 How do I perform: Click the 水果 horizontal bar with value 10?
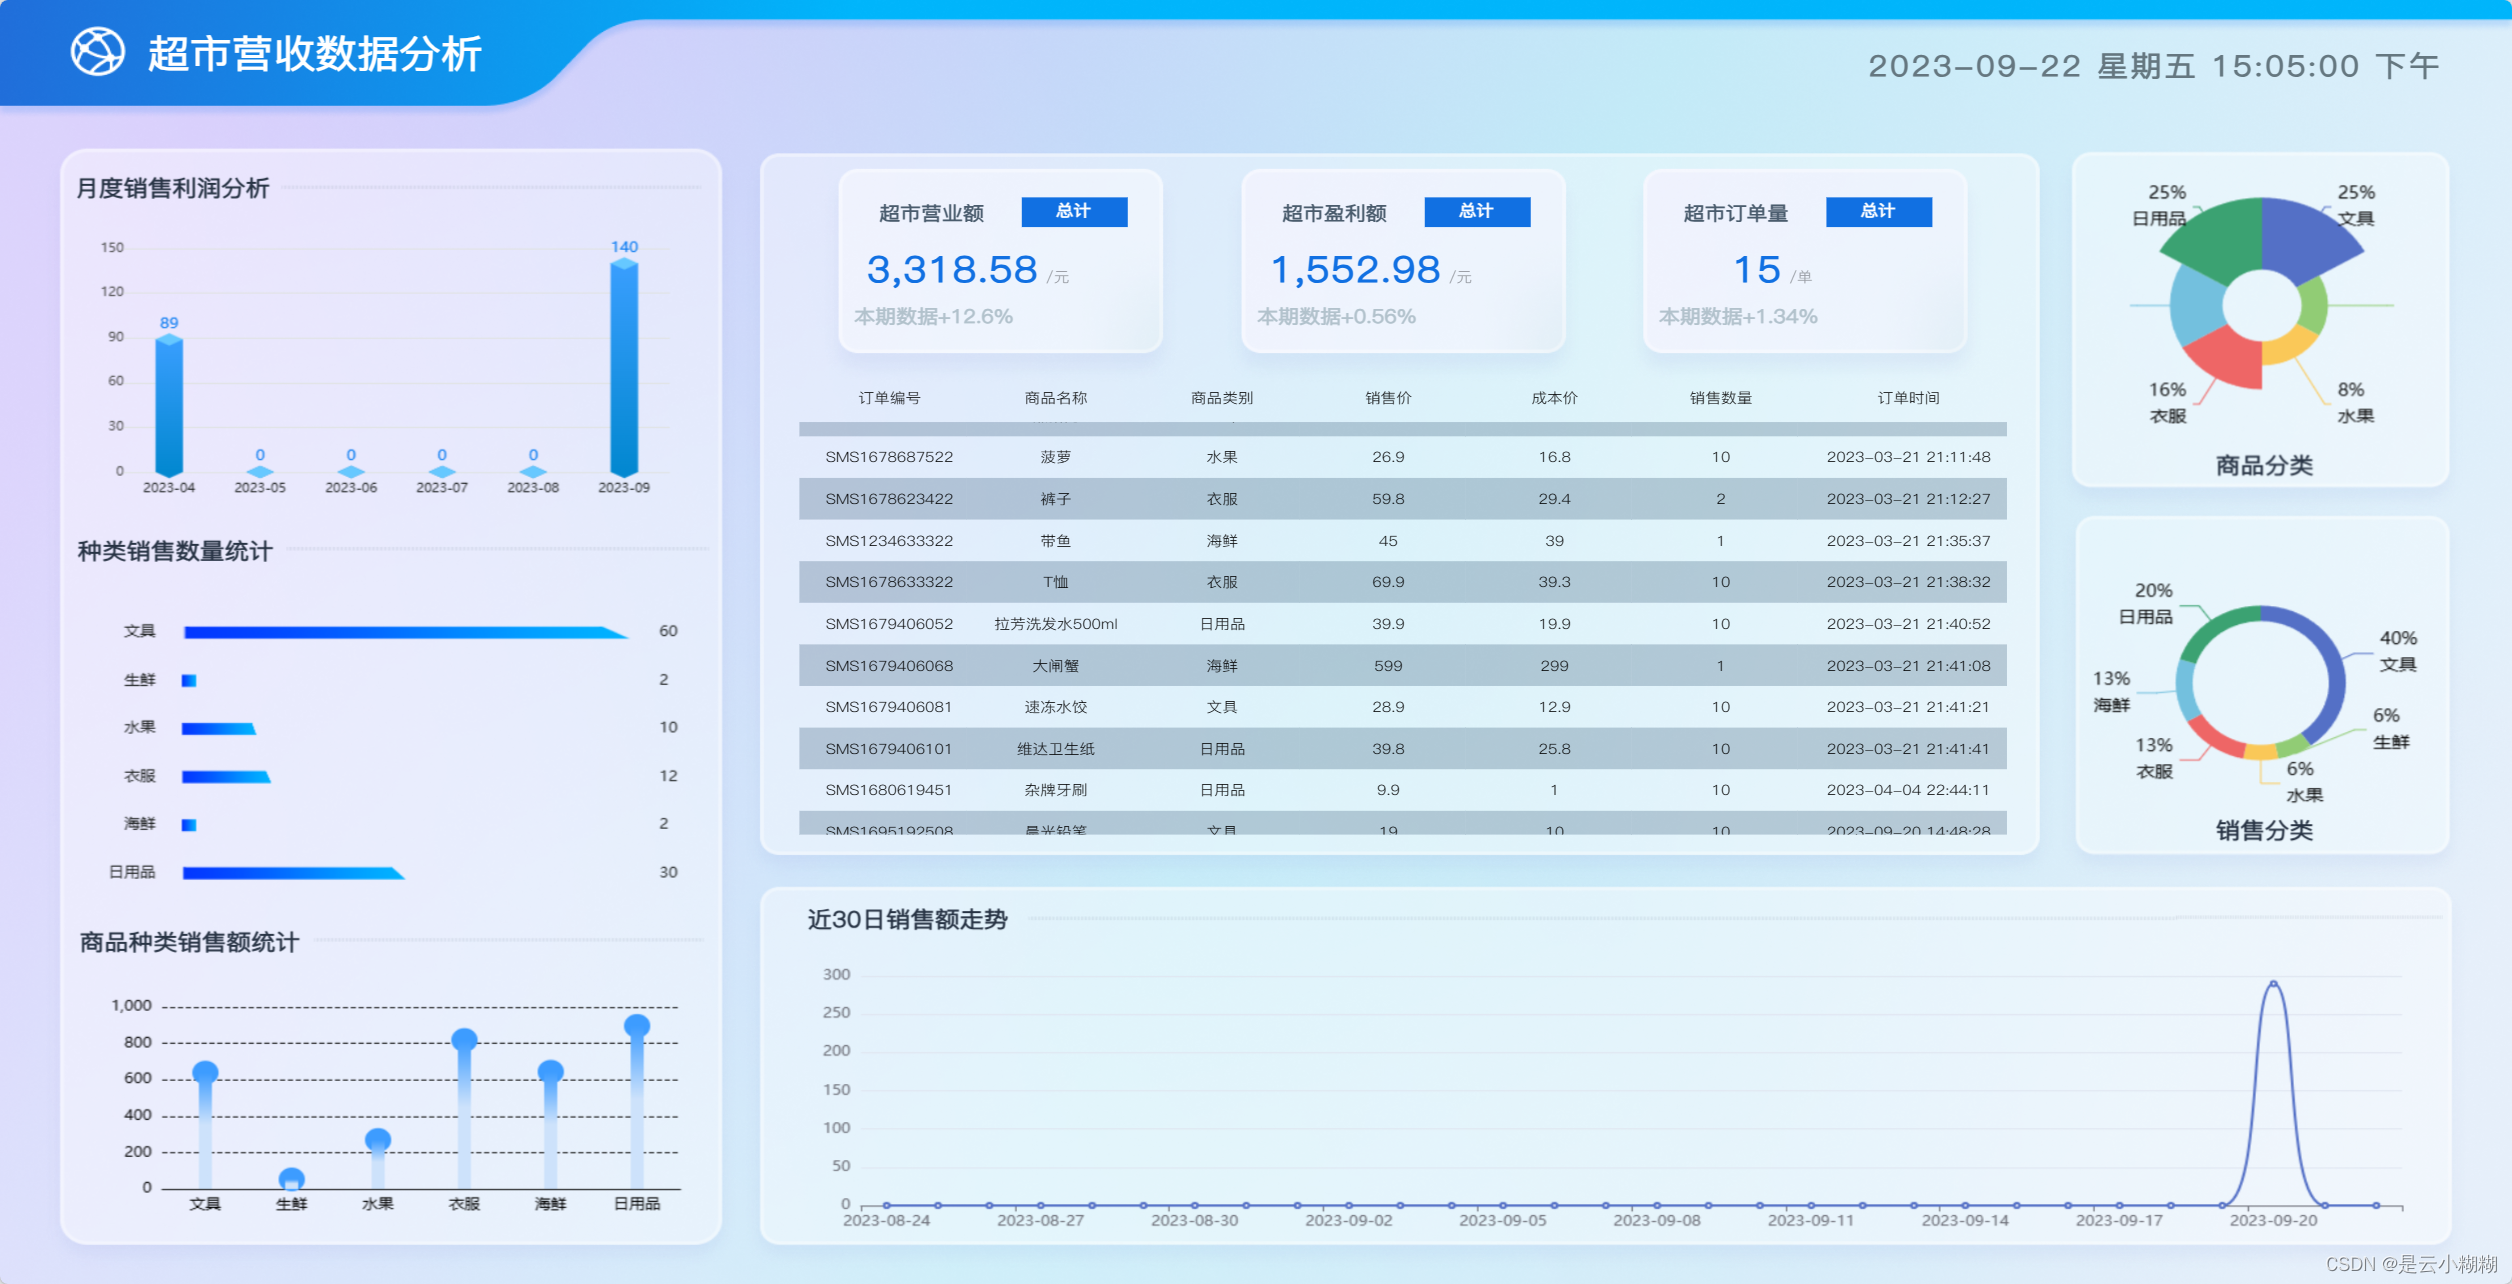pos(219,729)
